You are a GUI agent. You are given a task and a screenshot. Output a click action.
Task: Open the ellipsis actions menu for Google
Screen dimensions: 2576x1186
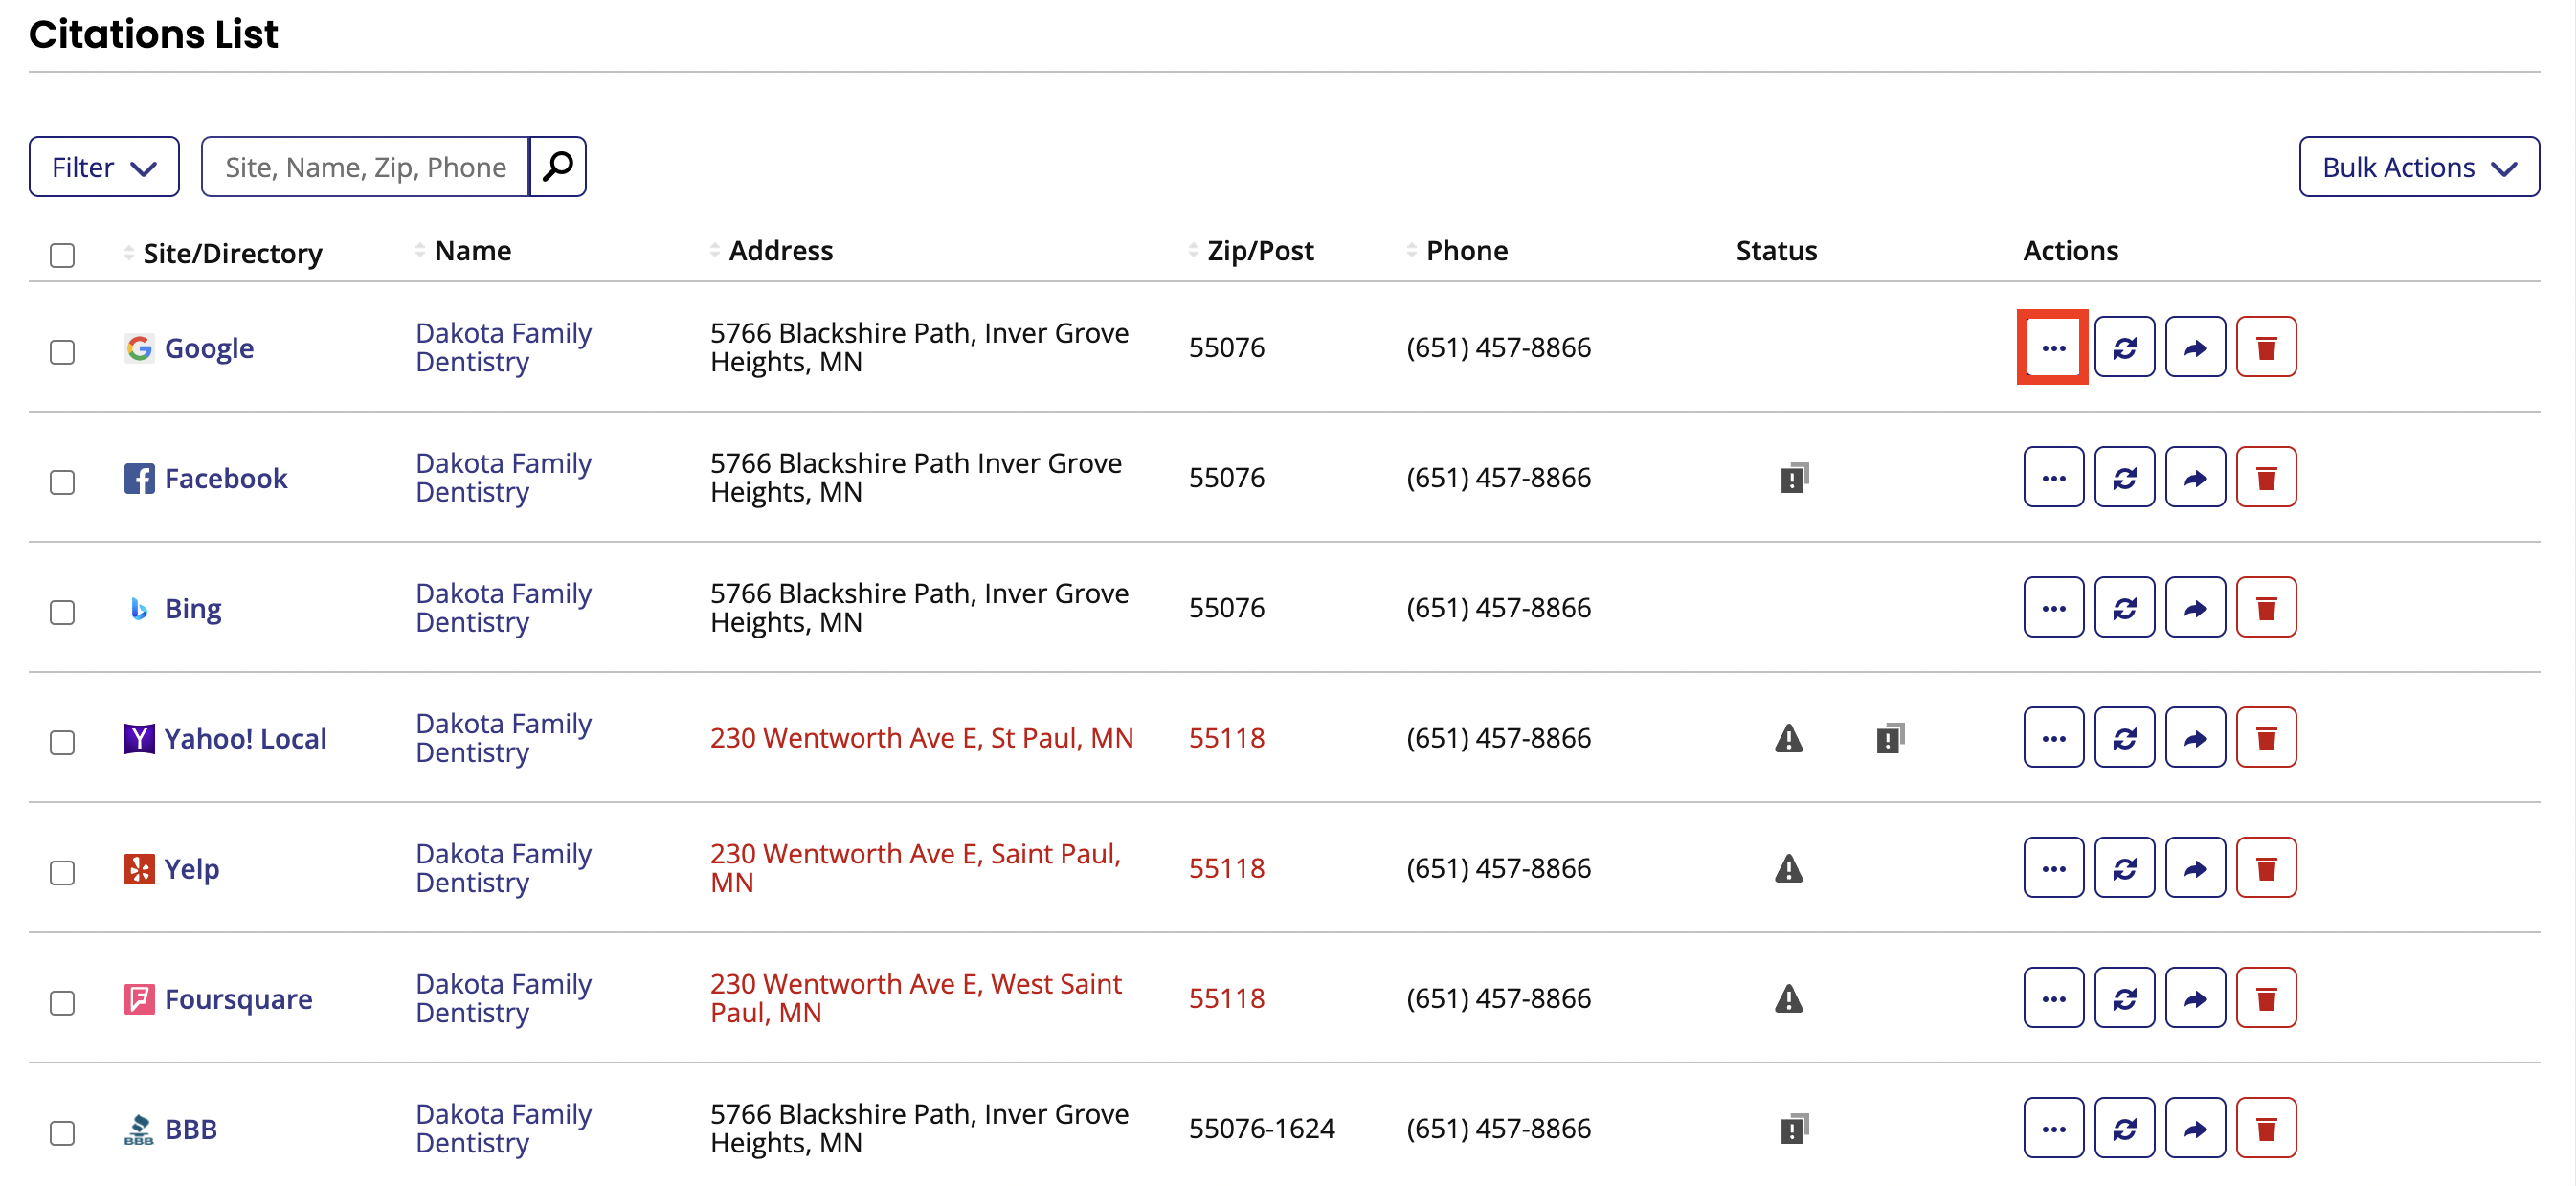point(2053,347)
